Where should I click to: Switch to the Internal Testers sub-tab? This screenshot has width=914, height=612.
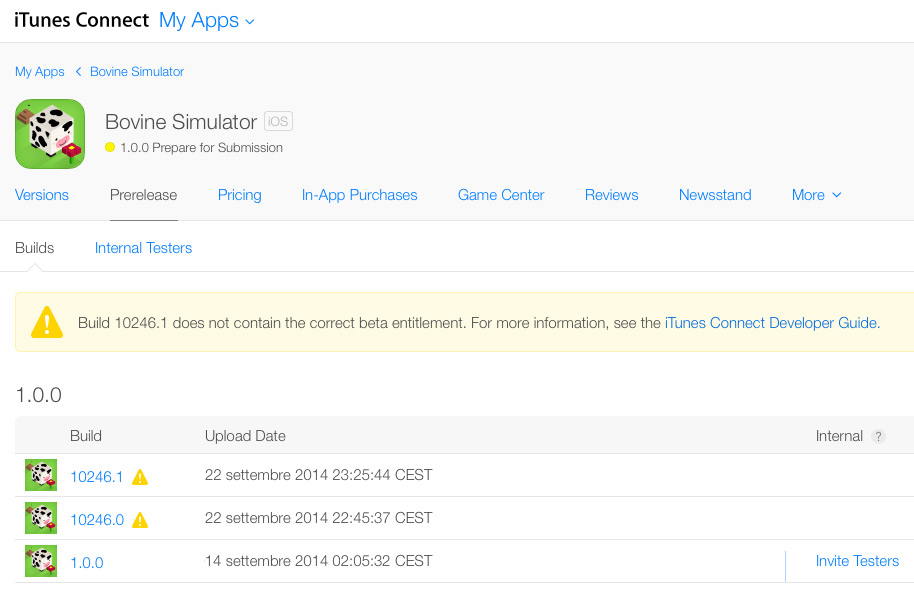point(143,248)
